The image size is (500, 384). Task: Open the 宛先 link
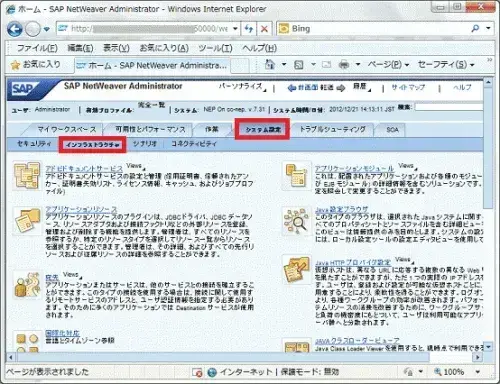point(52,277)
